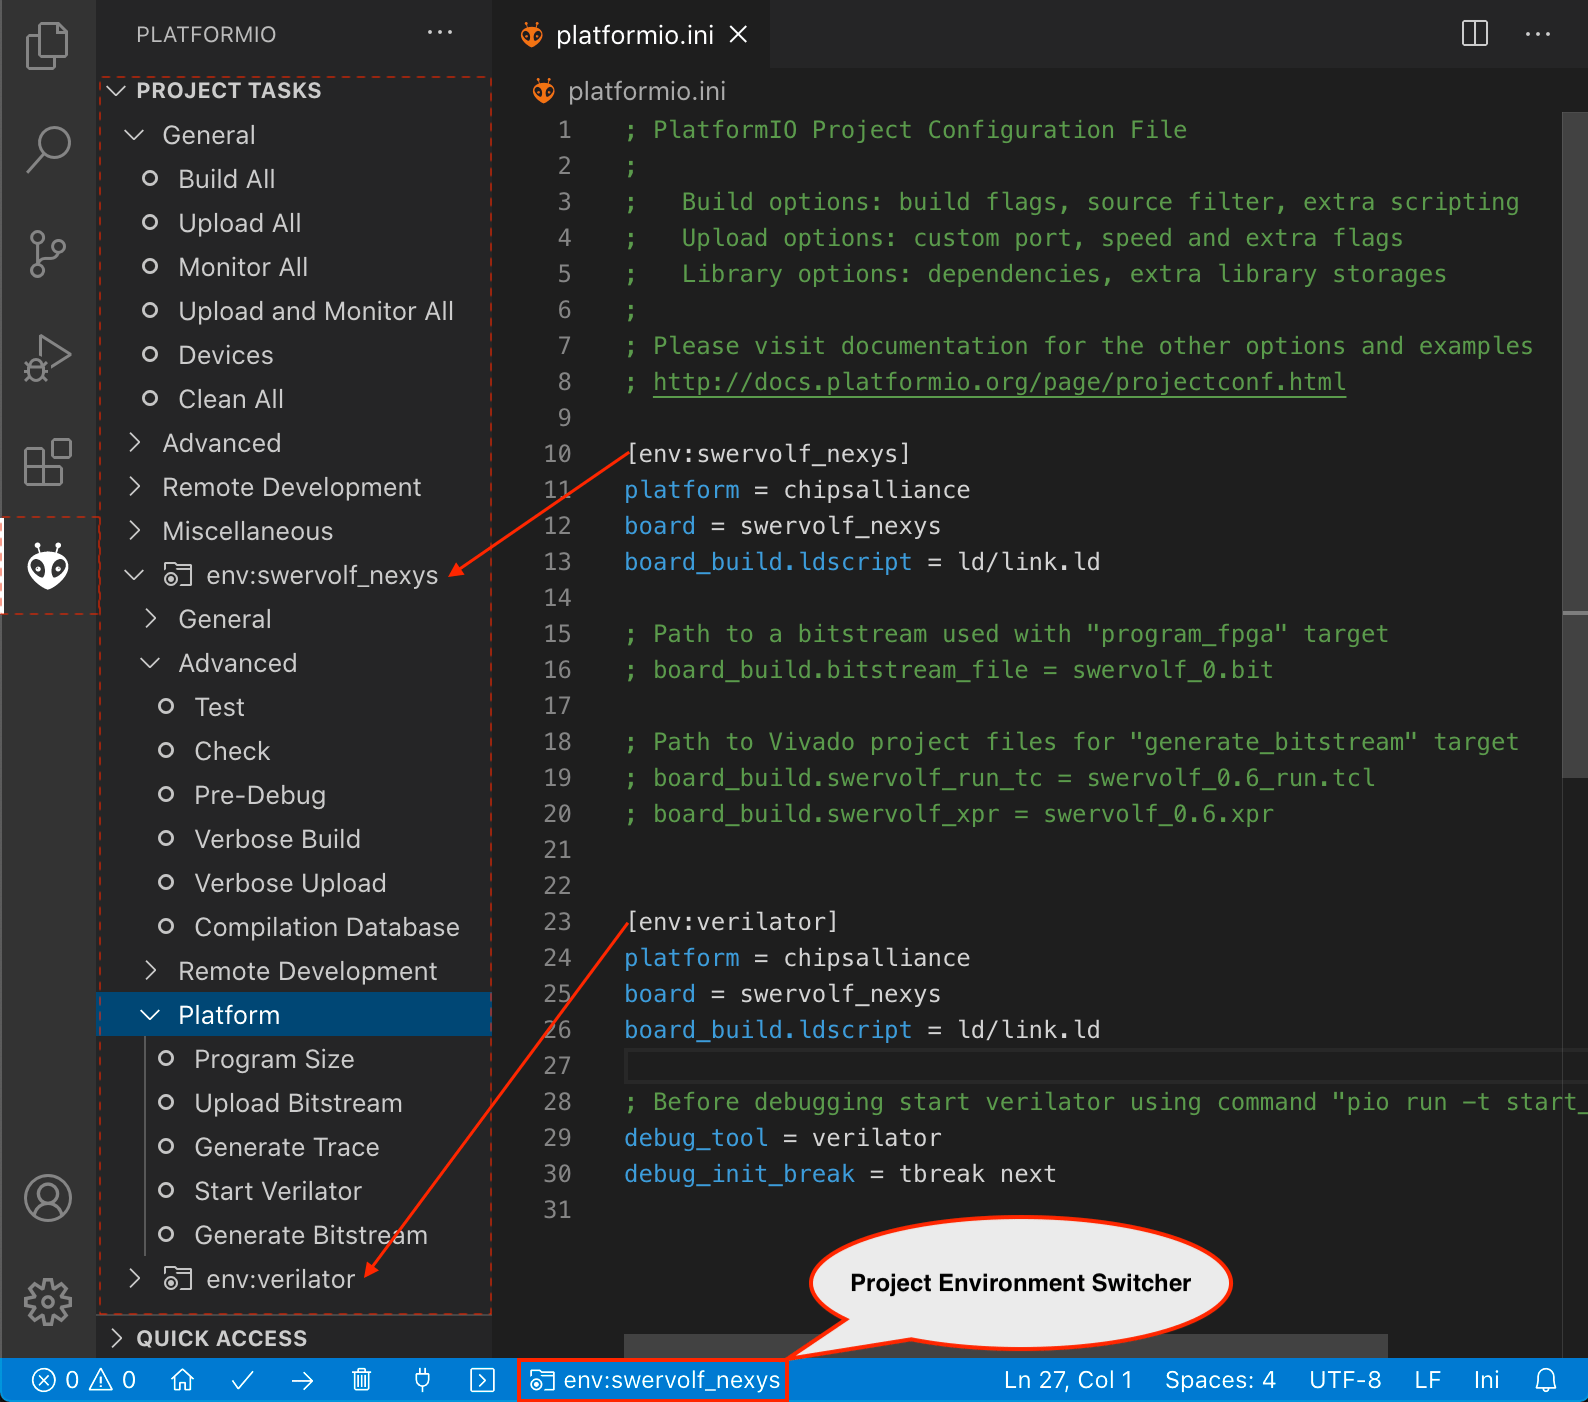
Task: Open PlatformIO terminal icon in status bar
Action: [482, 1380]
